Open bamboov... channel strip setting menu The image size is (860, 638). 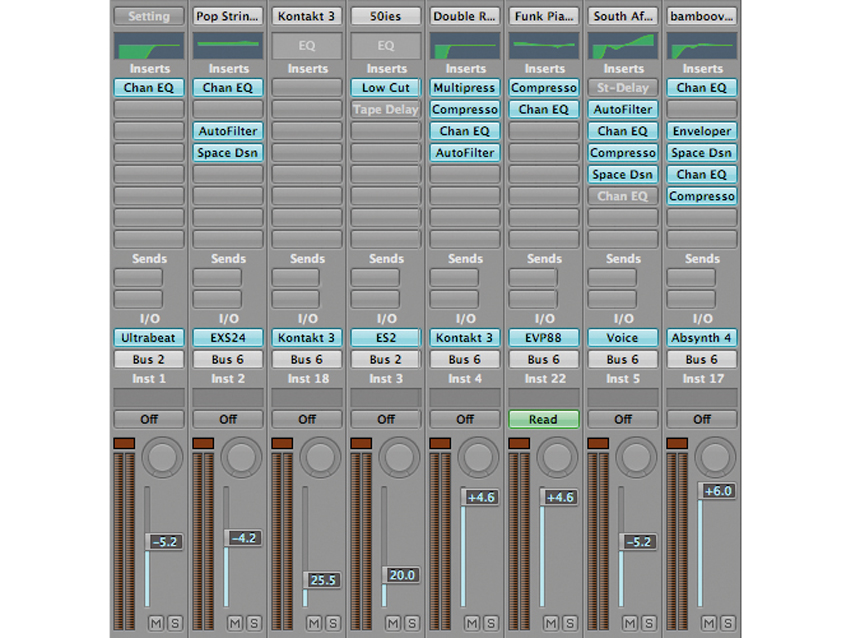tap(702, 16)
